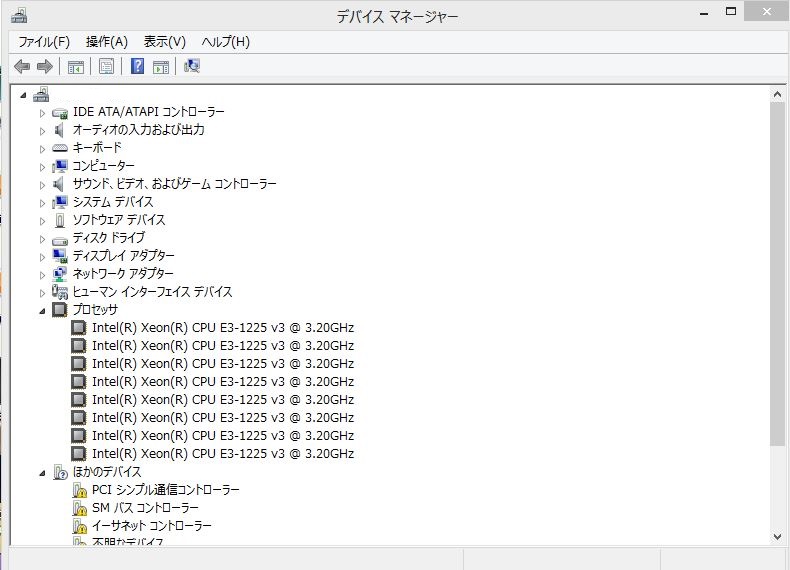Expand the ネットワーク アダプター node
The height and width of the screenshot is (570, 790).
42,275
